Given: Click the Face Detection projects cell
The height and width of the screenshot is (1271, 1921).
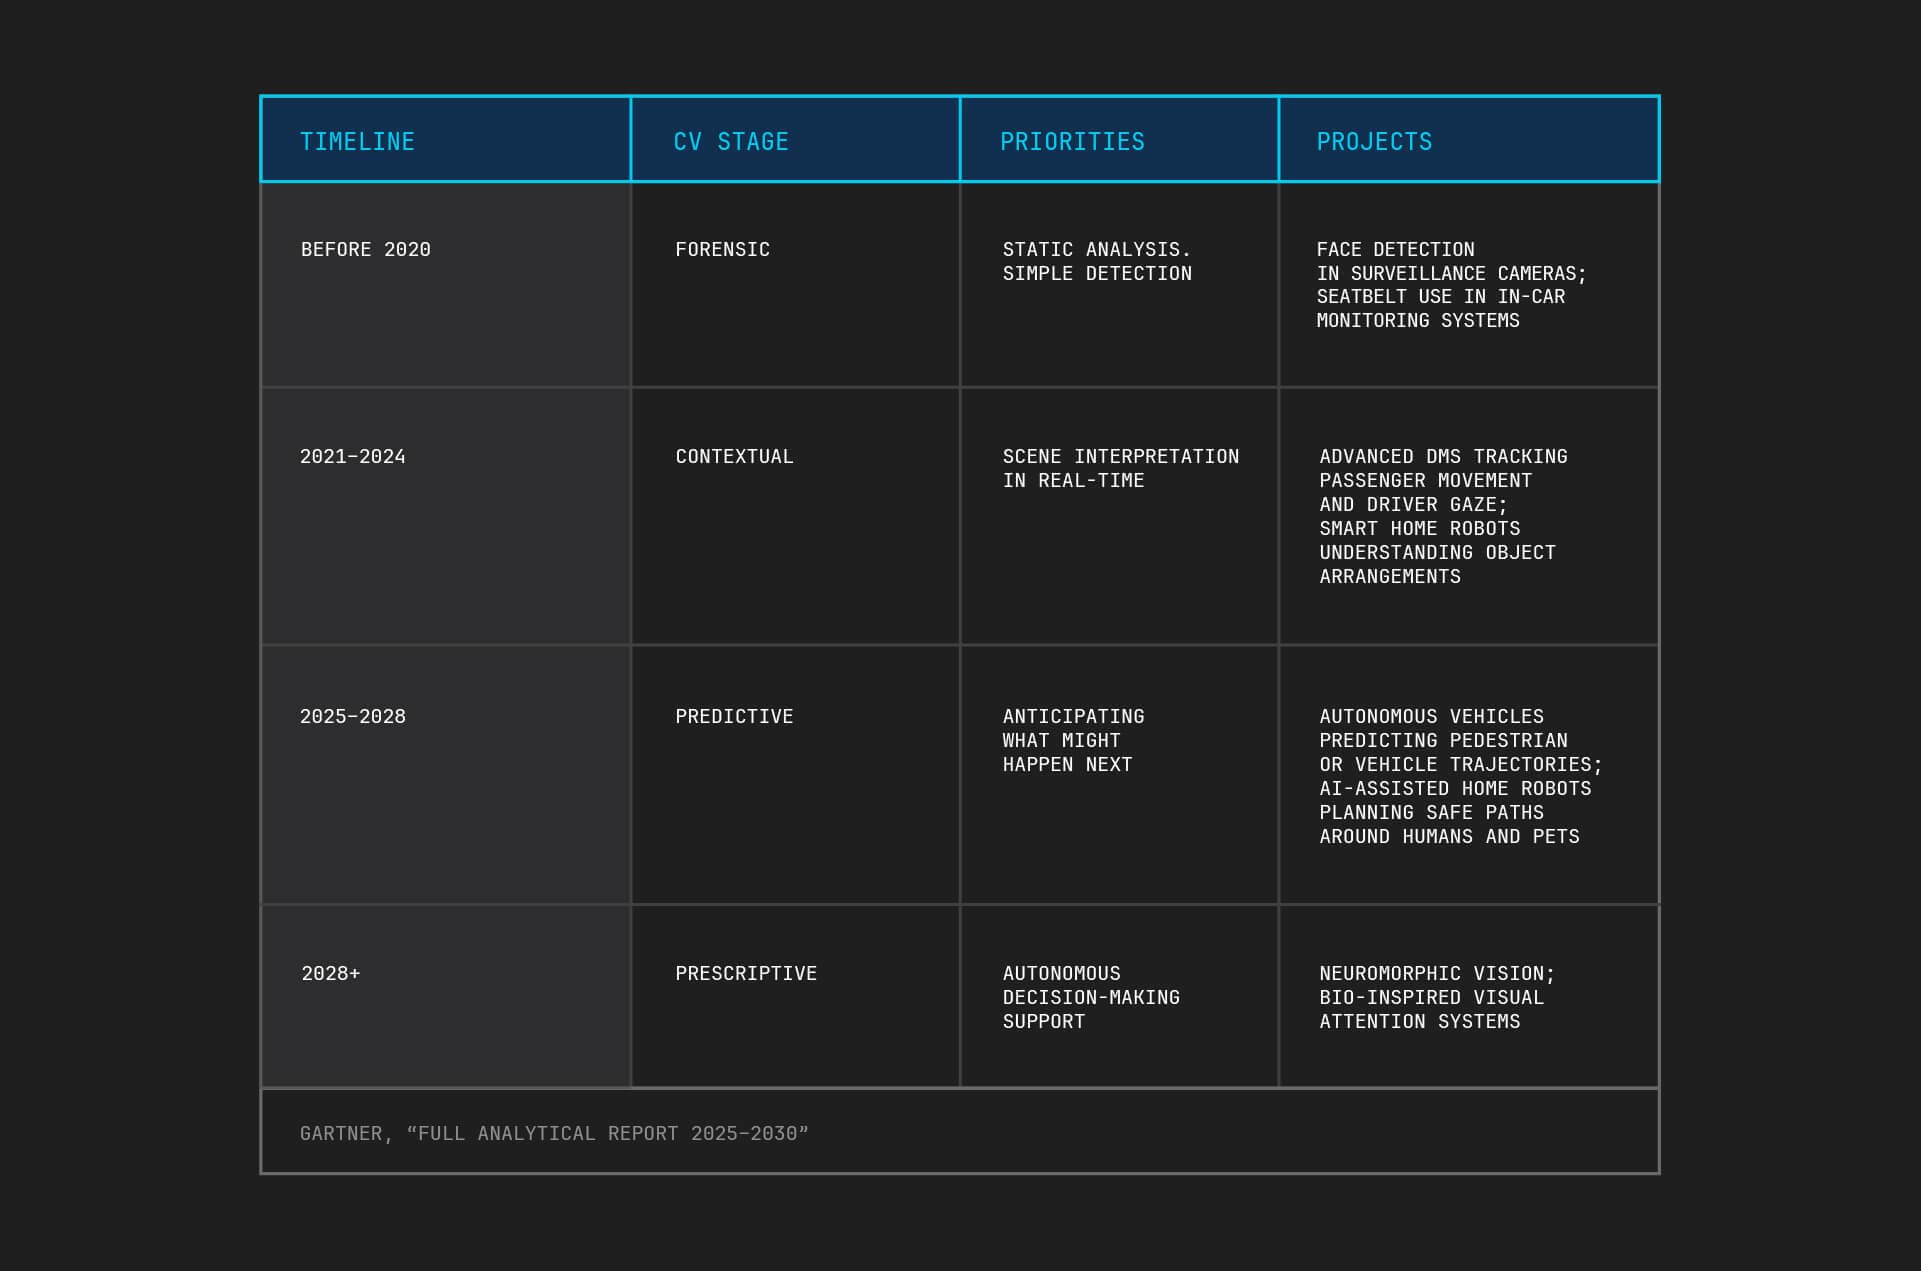Looking at the screenshot, I should [1469, 285].
